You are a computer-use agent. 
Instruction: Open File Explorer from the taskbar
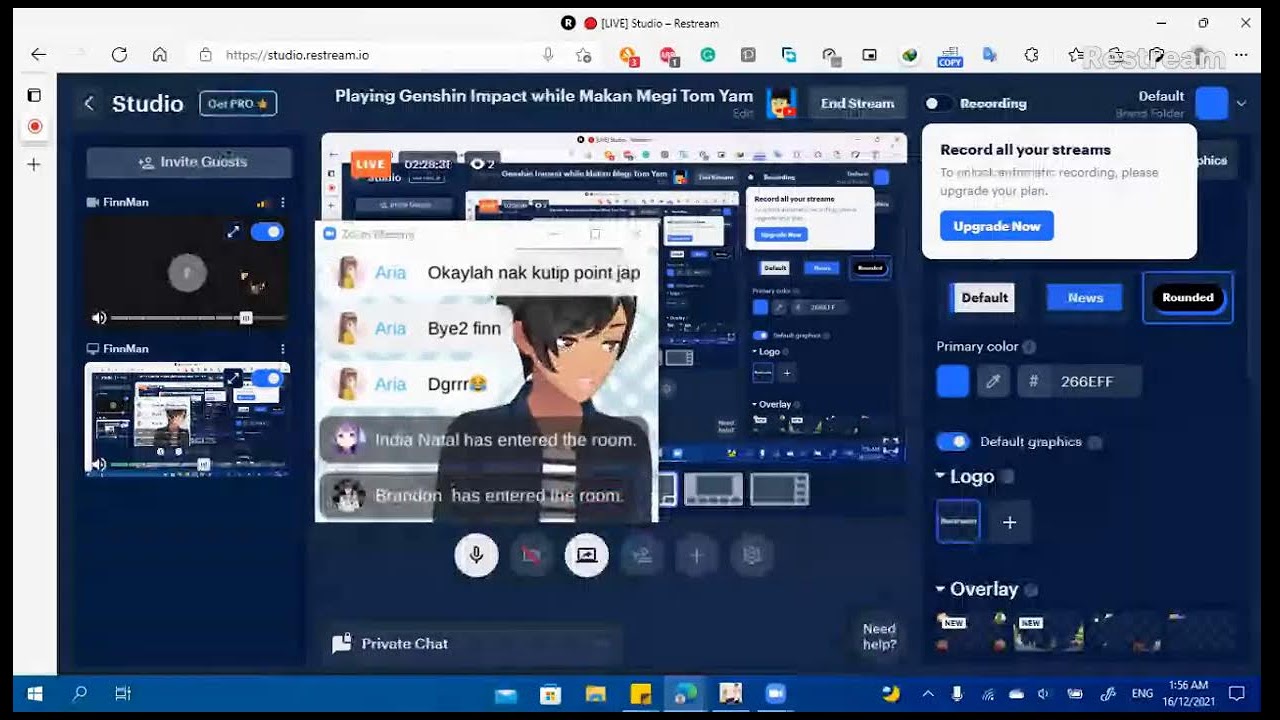pos(596,694)
